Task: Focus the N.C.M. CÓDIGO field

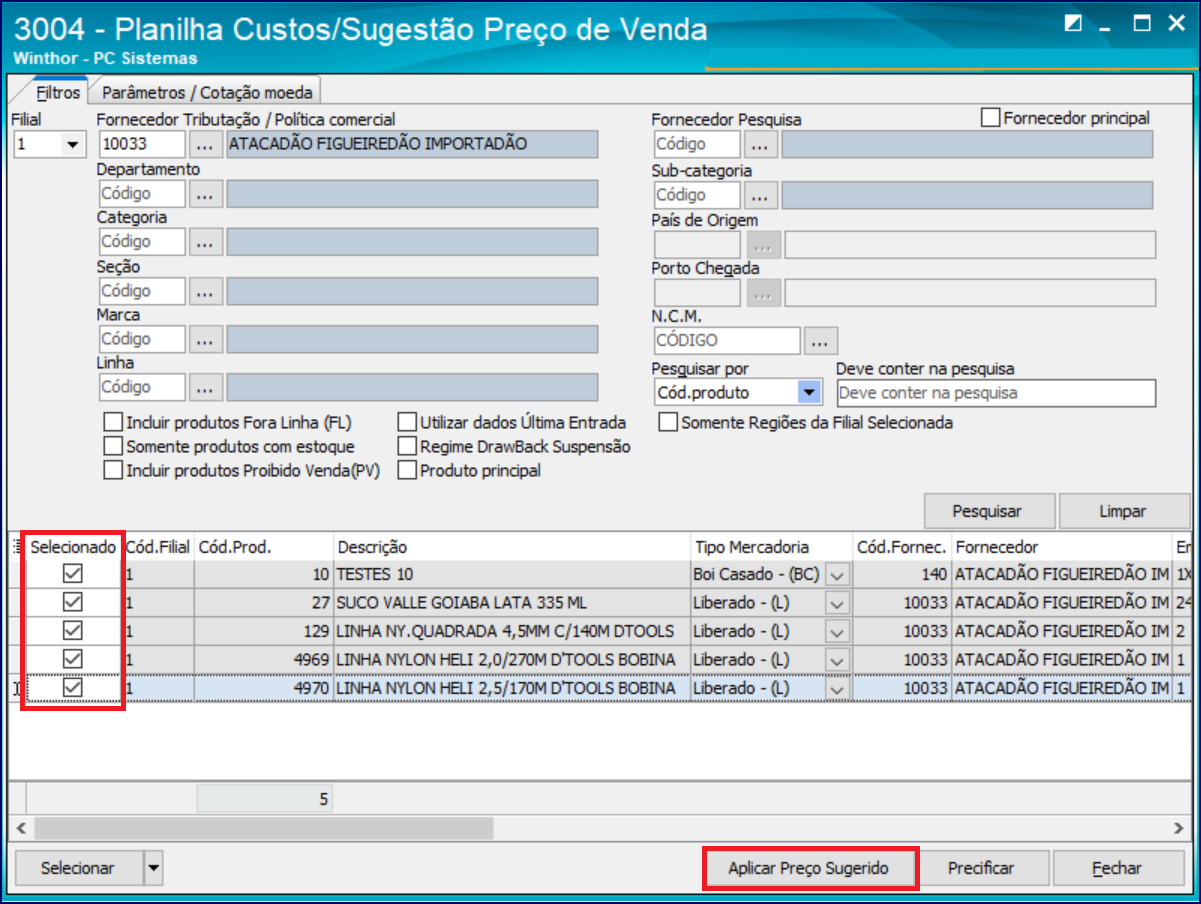Action: pos(727,341)
